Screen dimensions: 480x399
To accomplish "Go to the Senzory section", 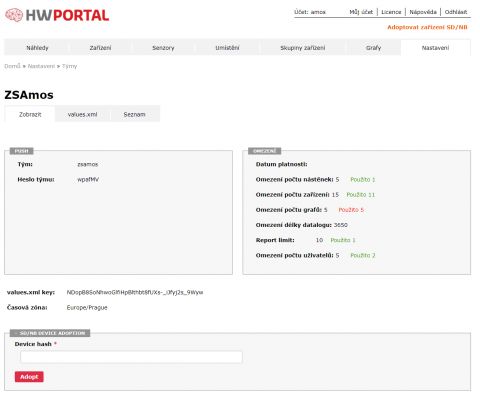I will (163, 48).
